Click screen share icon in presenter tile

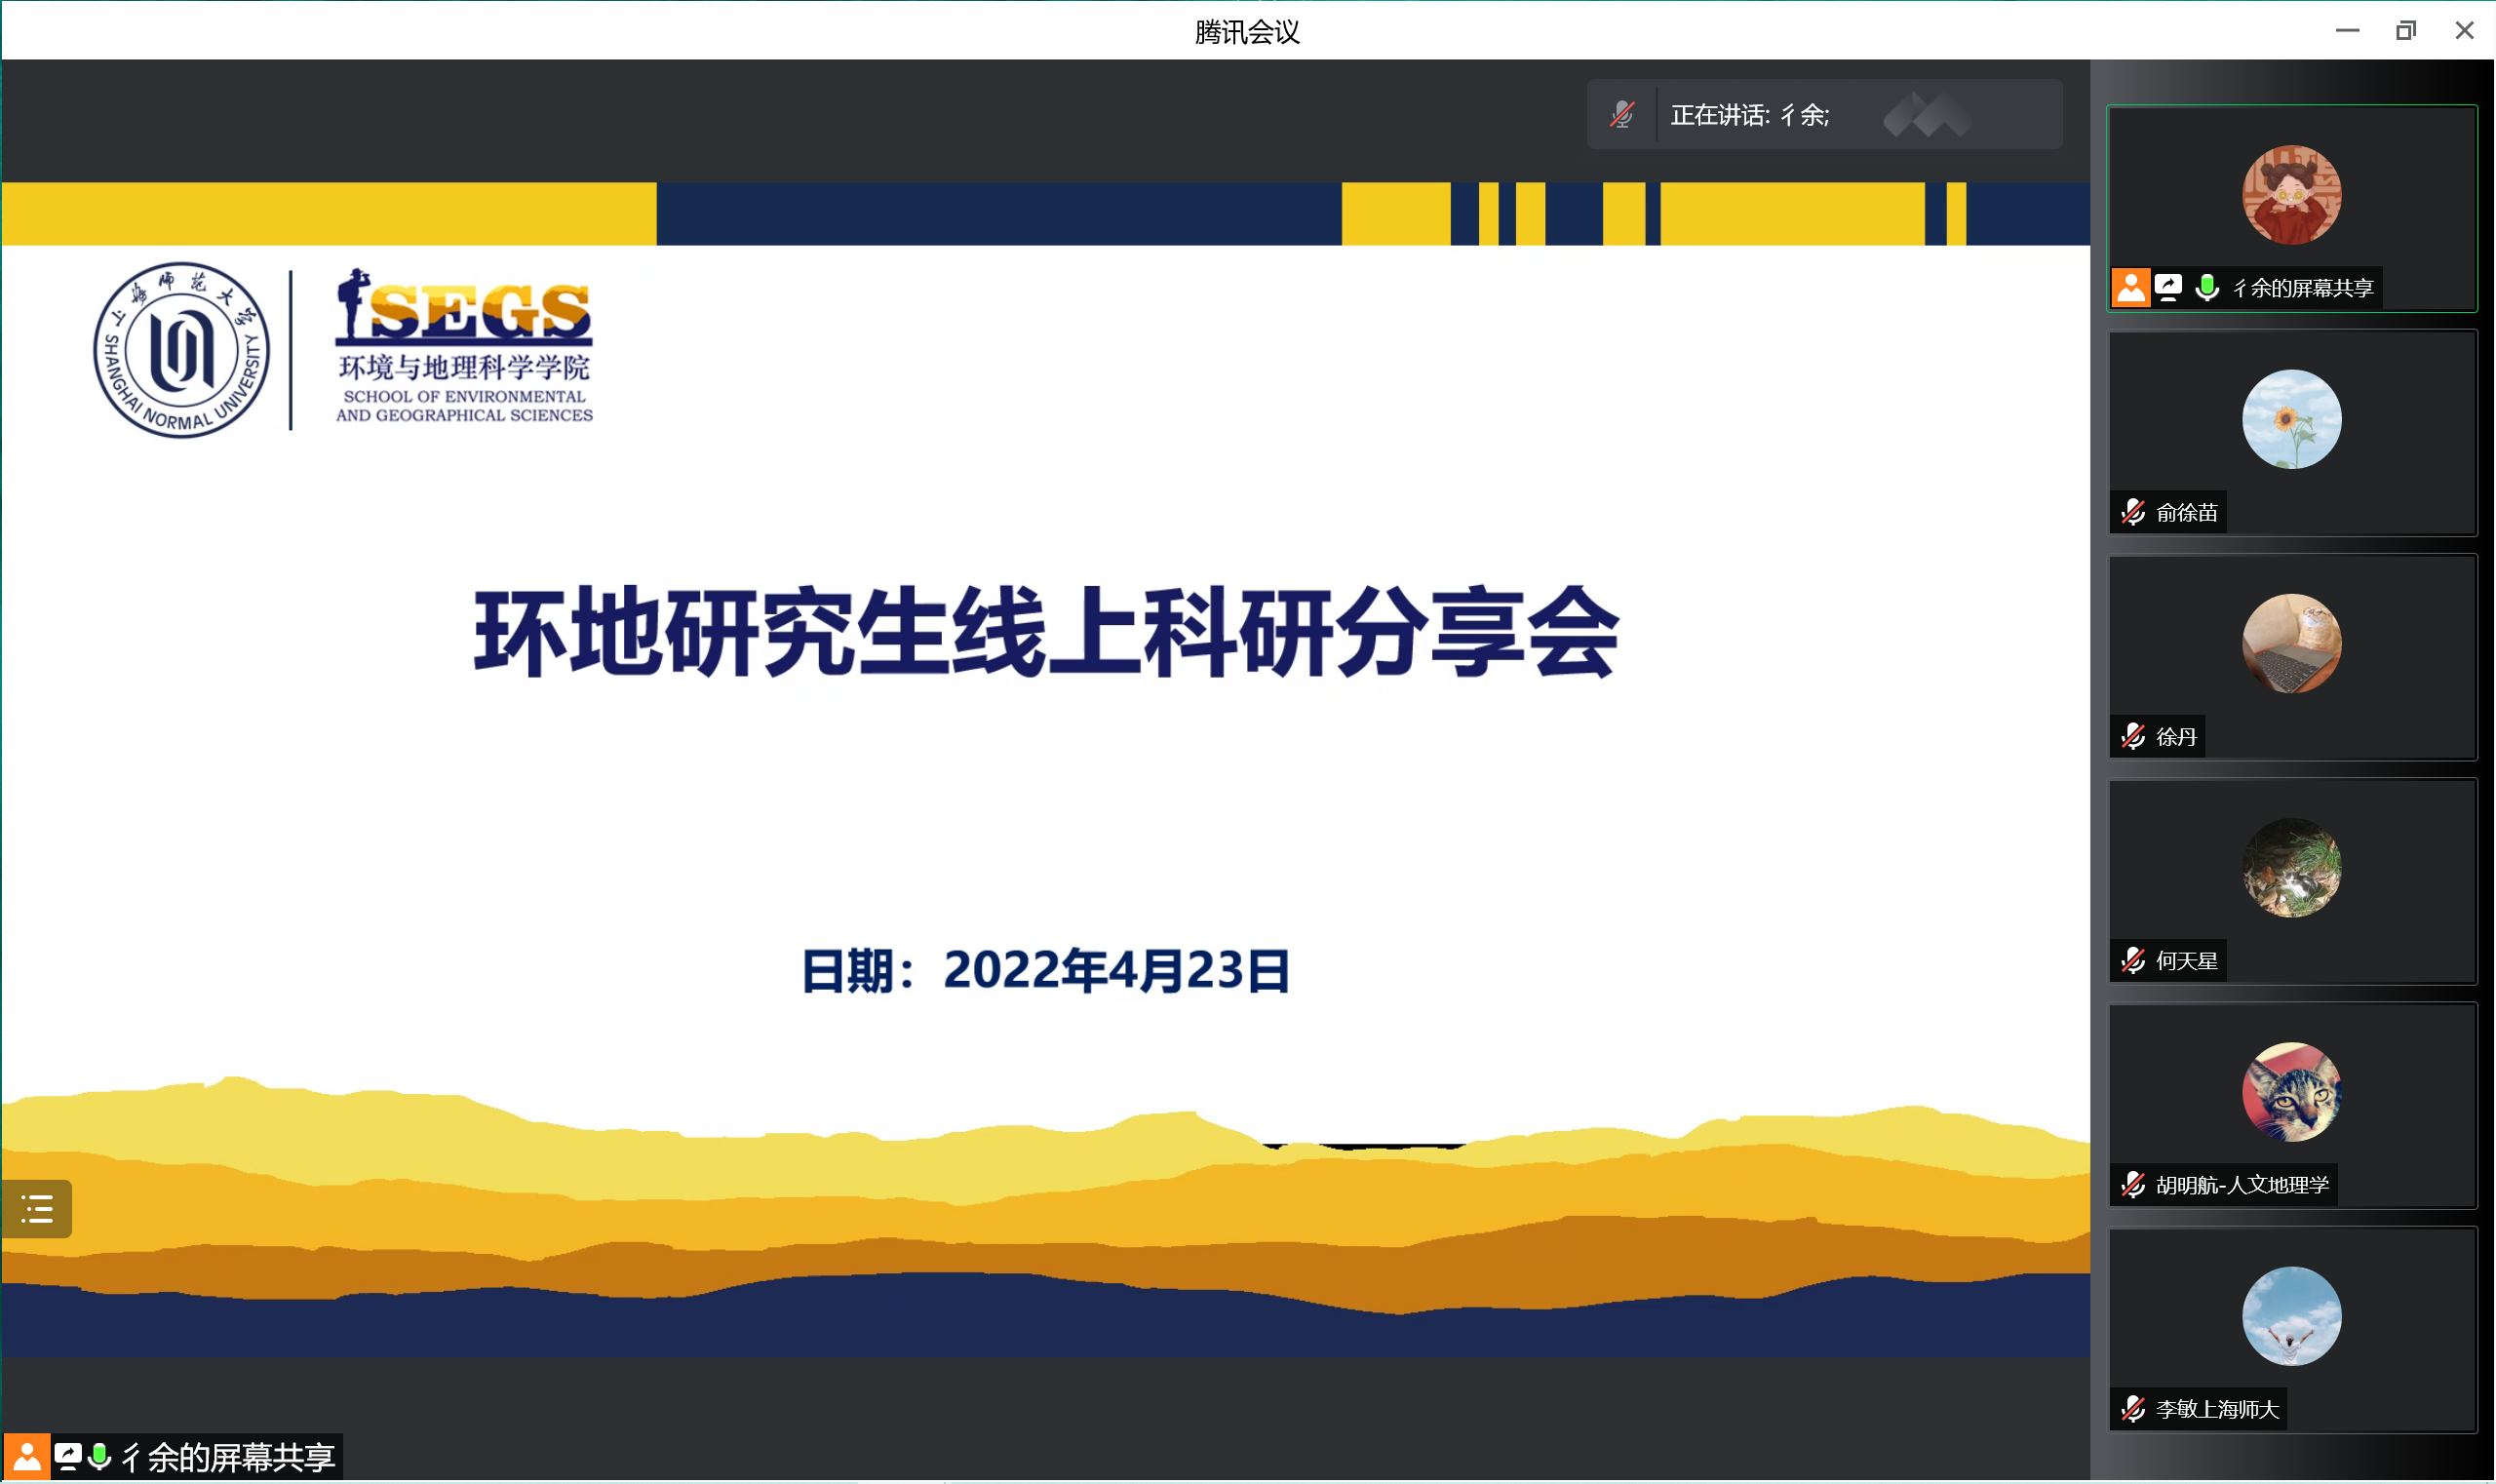pyautogui.click(x=2168, y=288)
